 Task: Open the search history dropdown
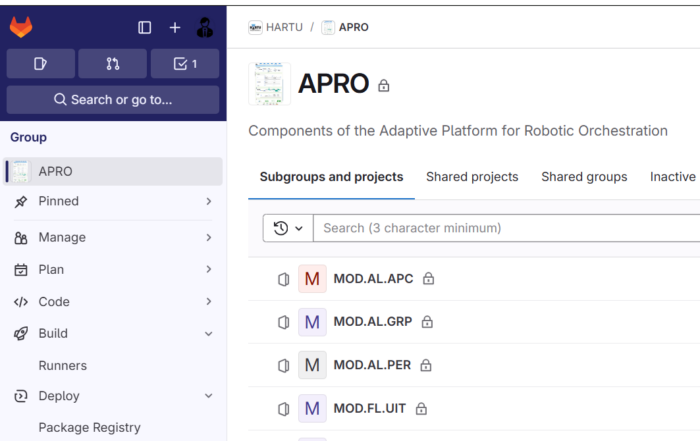point(288,228)
